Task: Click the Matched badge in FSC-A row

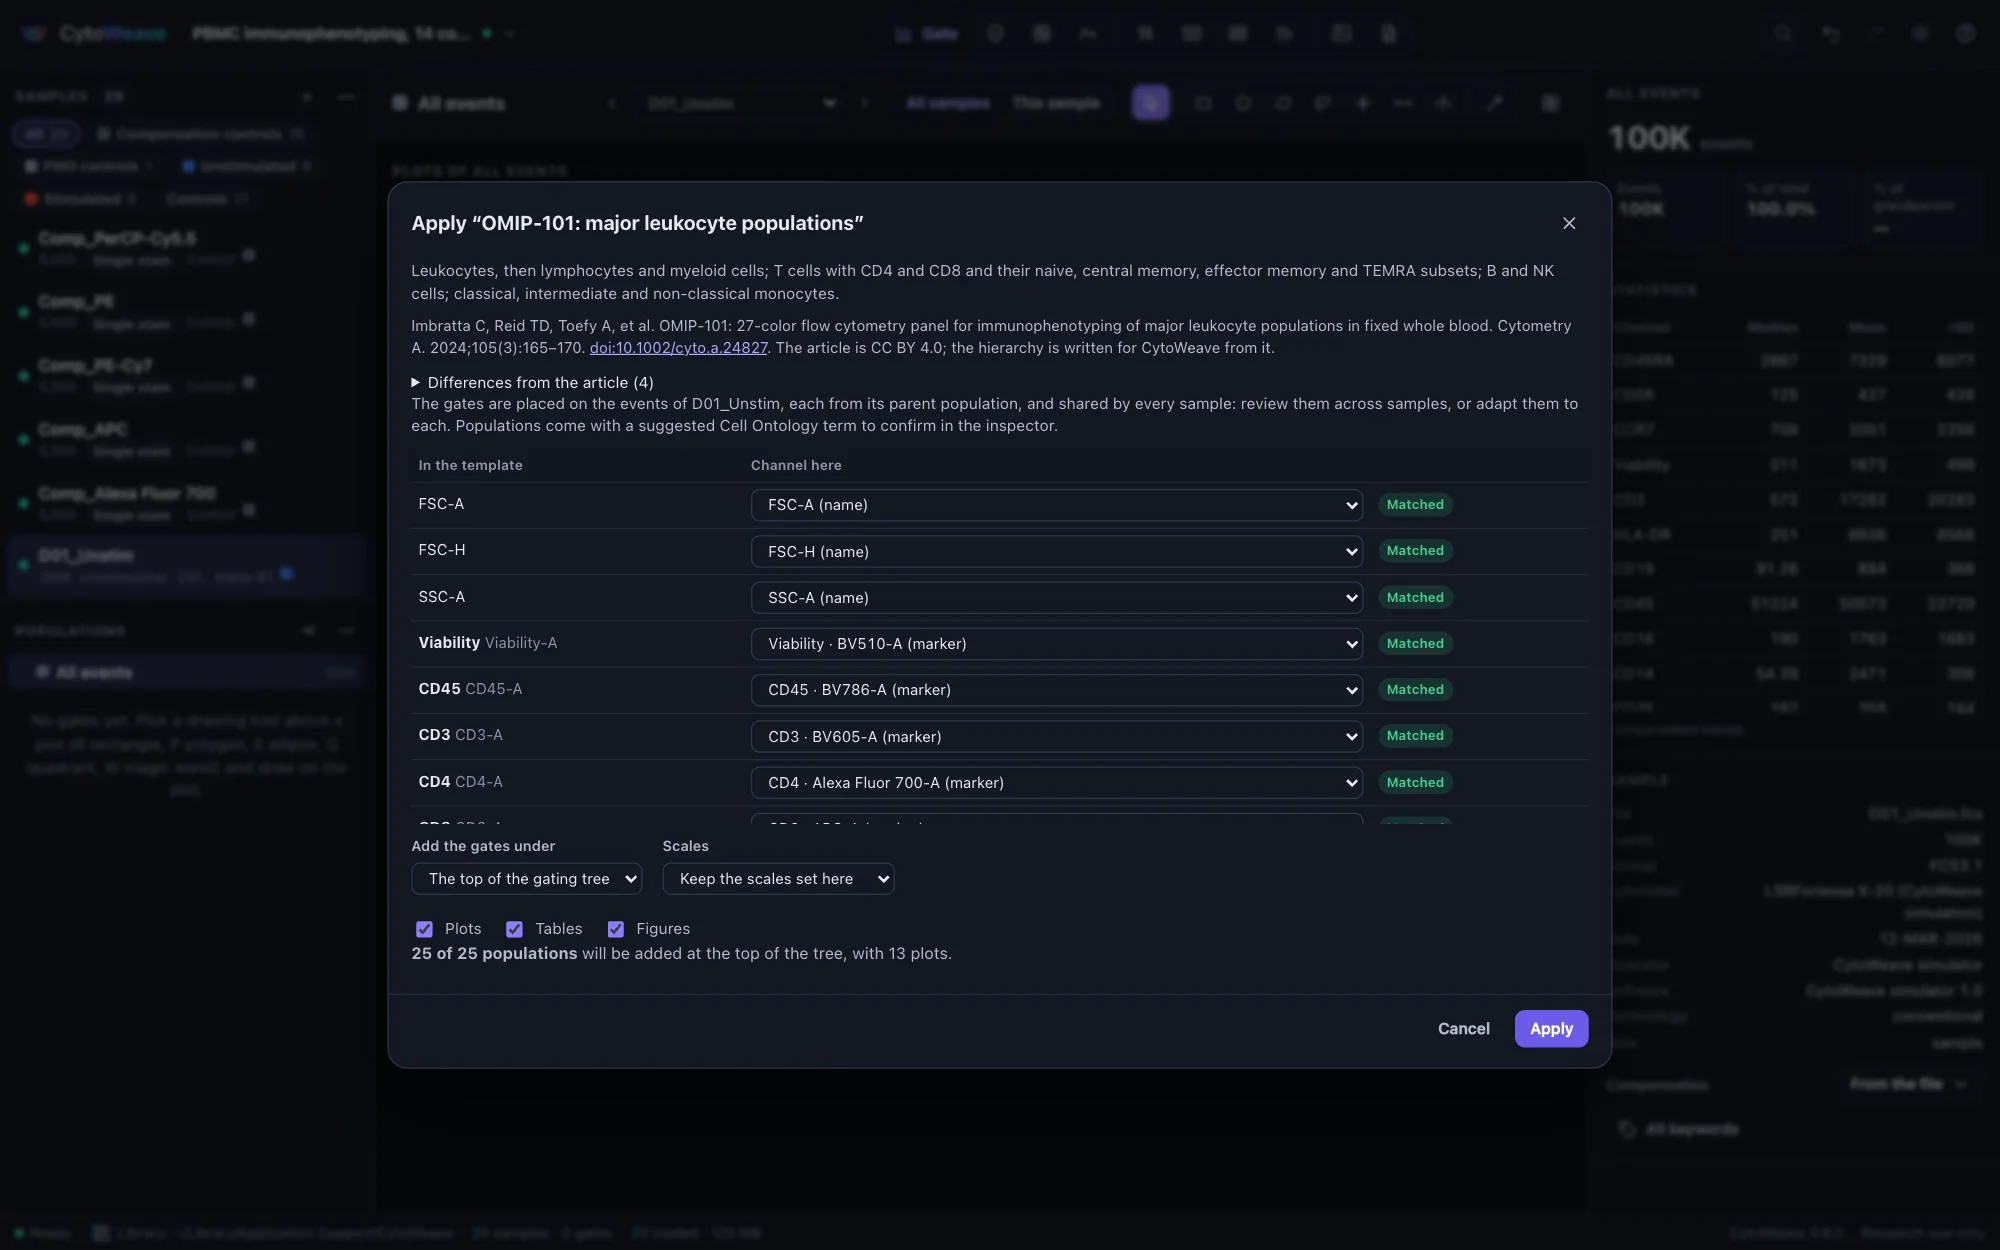Action: [1415, 505]
